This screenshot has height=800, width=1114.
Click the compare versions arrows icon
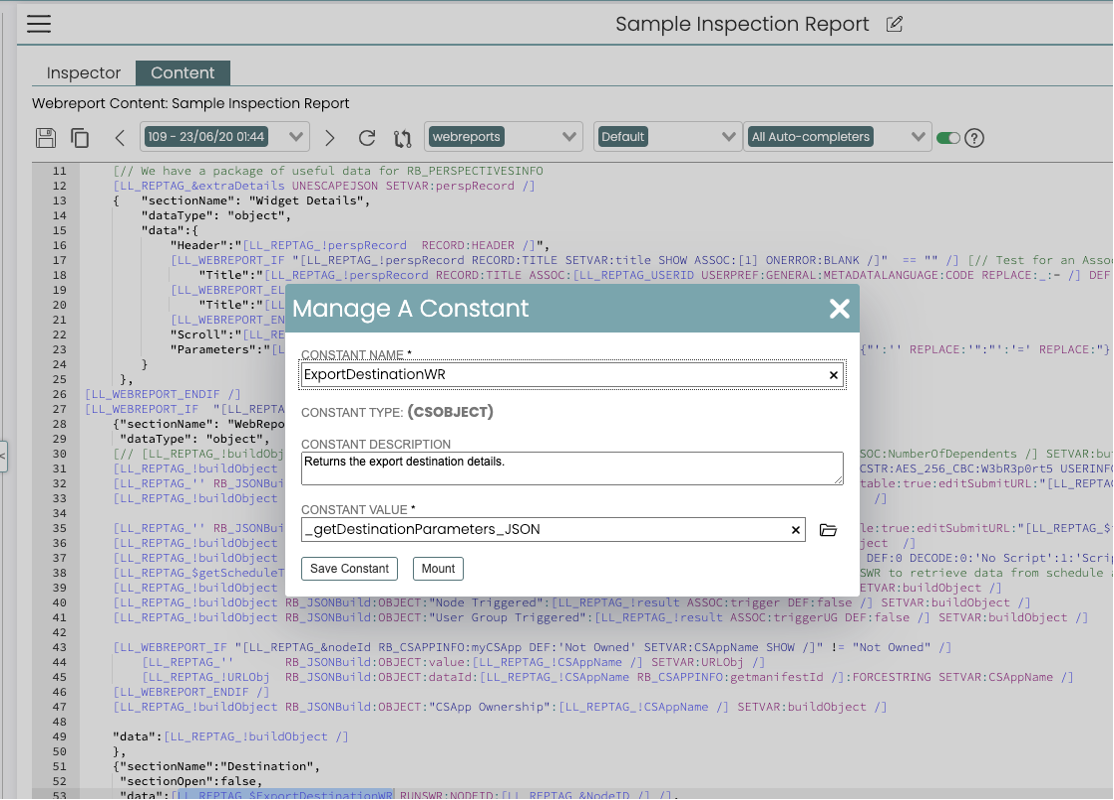tap(402, 138)
